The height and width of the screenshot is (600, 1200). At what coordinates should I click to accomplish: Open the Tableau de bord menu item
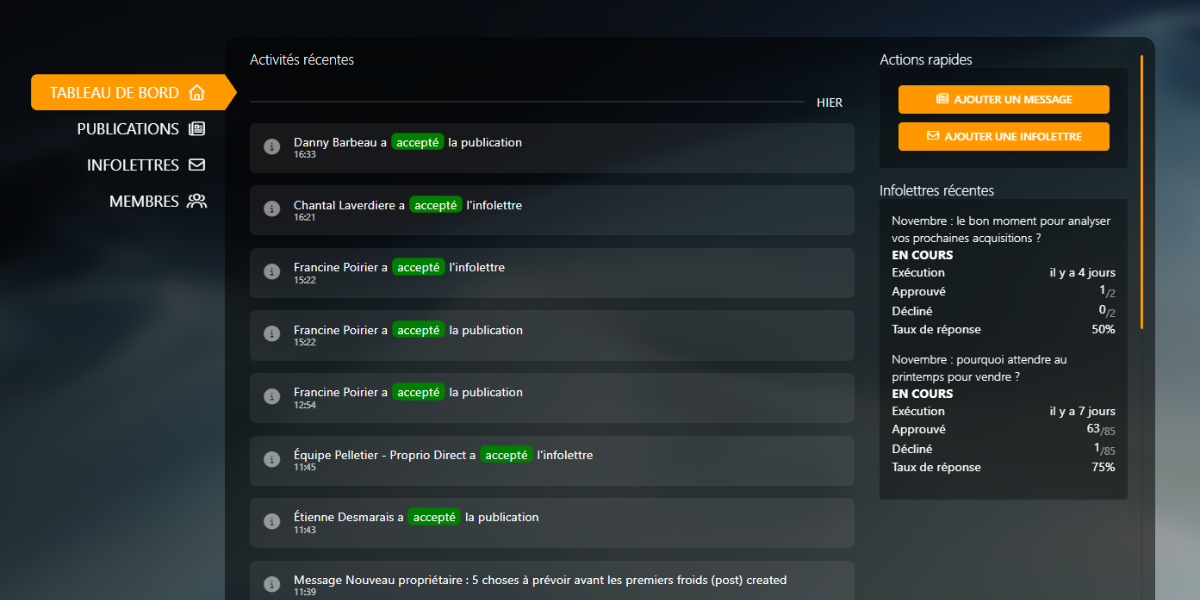click(x=133, y=93)
